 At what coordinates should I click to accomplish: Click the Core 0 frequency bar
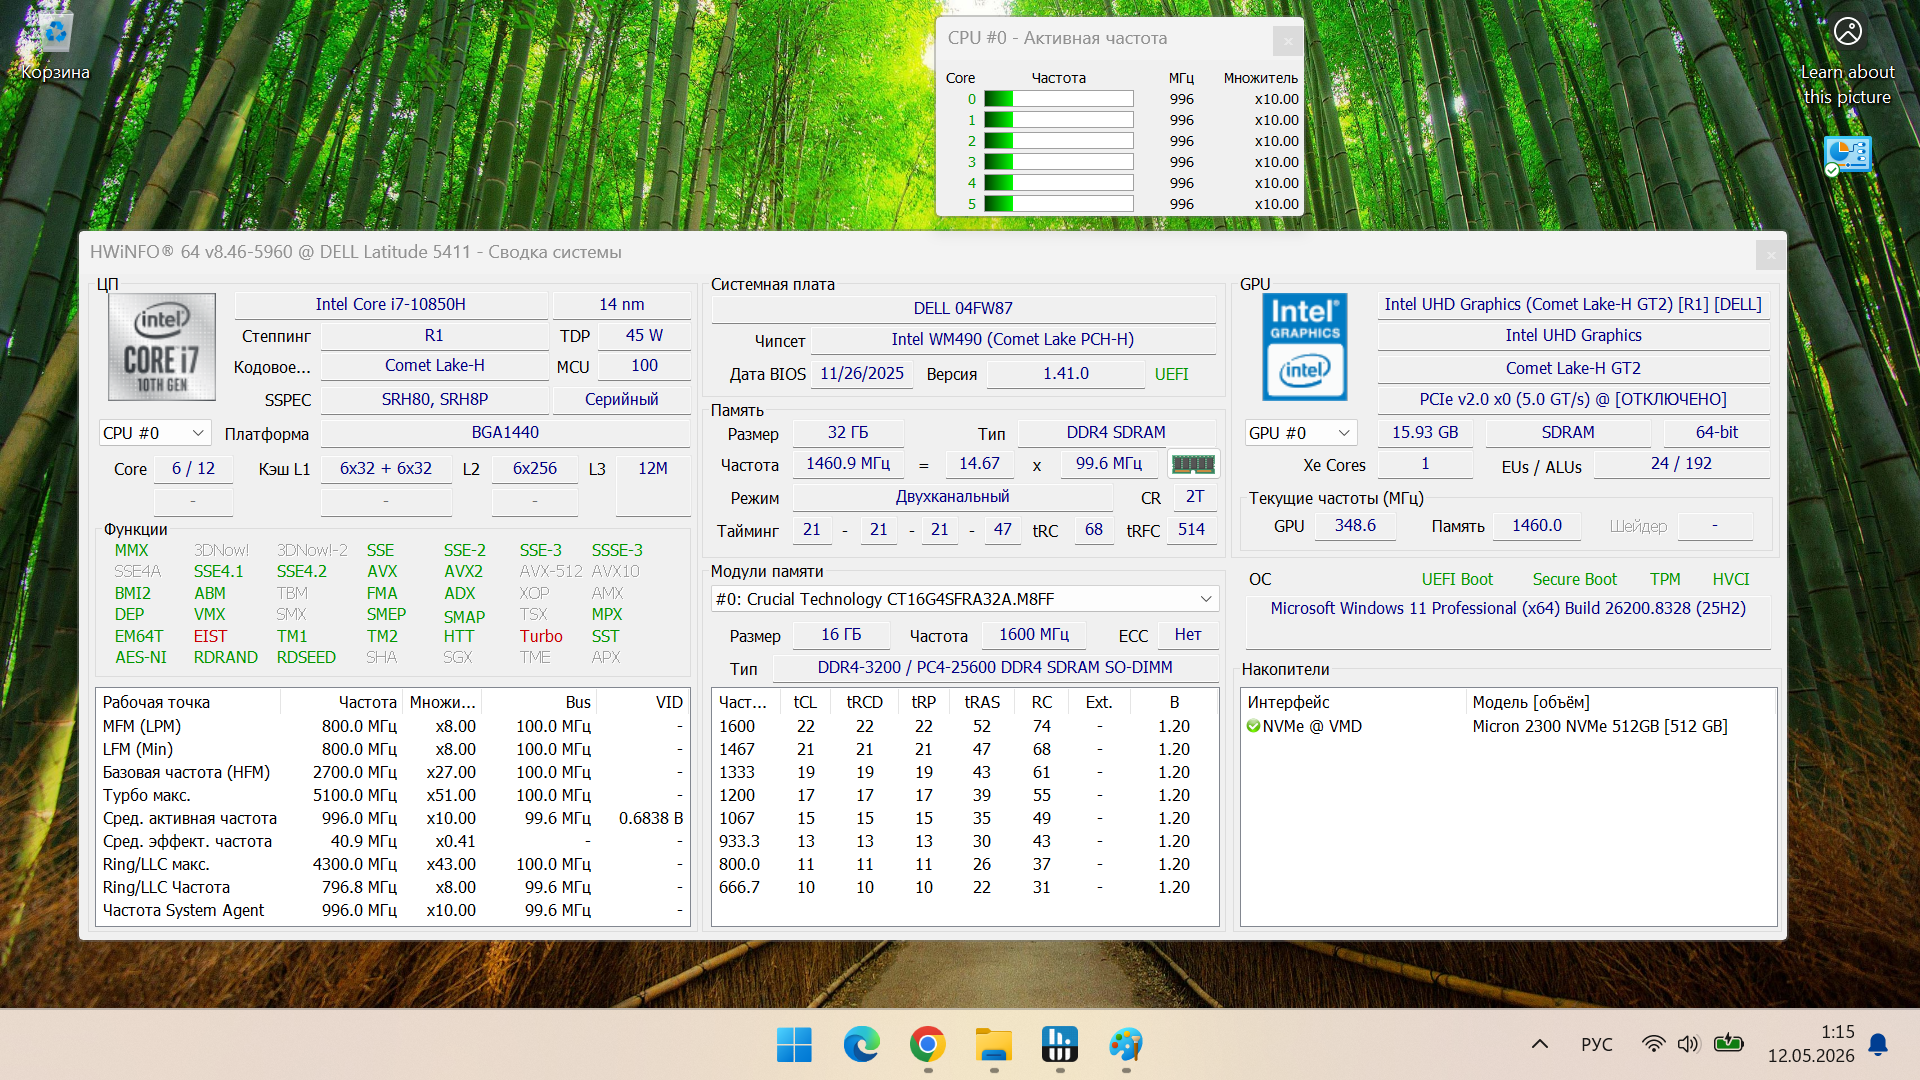1058,99
